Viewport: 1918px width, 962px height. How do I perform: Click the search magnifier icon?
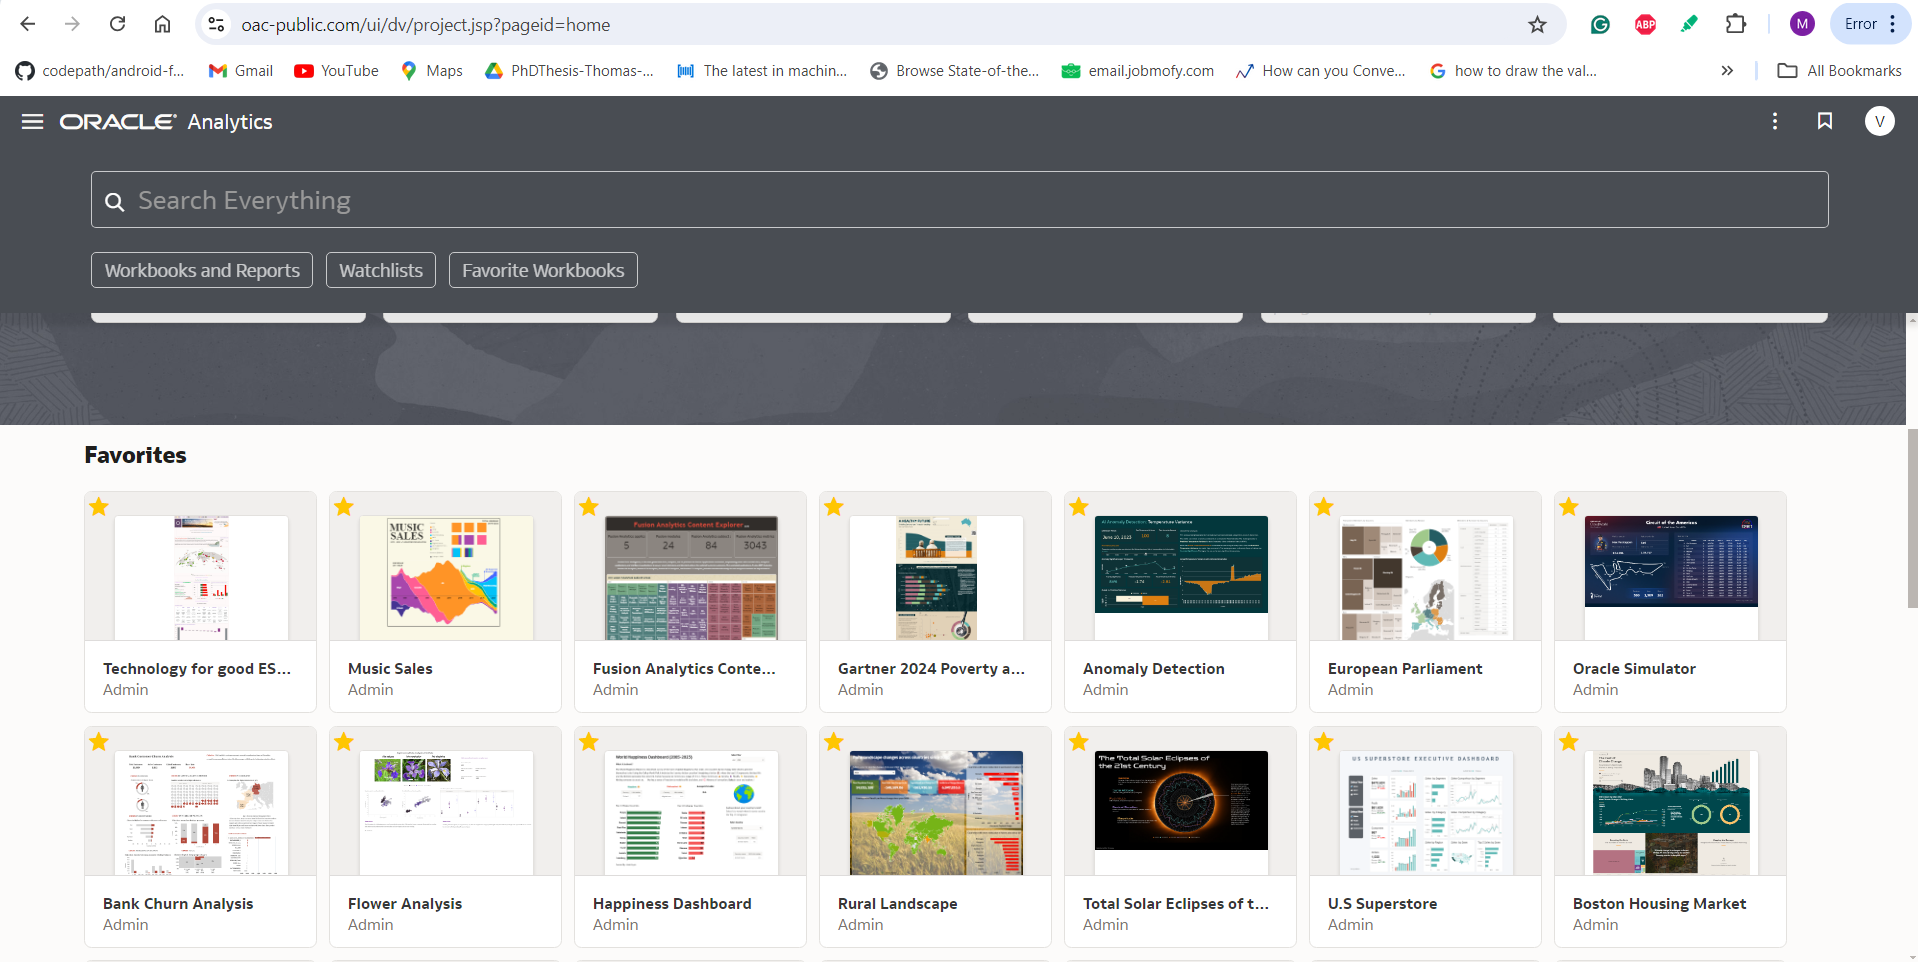coord(115,201)
